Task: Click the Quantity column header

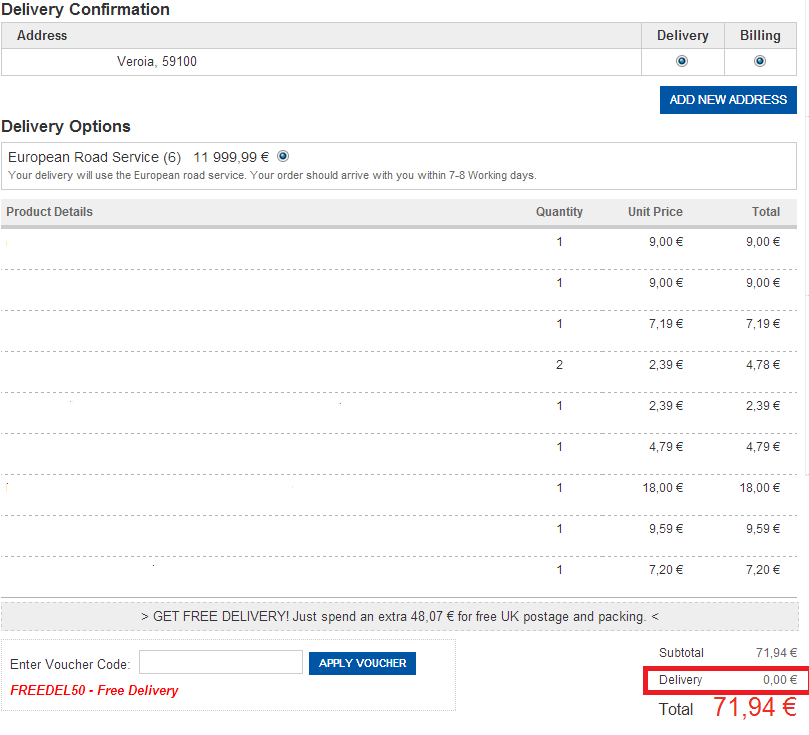Action: [x=559, y=212]
